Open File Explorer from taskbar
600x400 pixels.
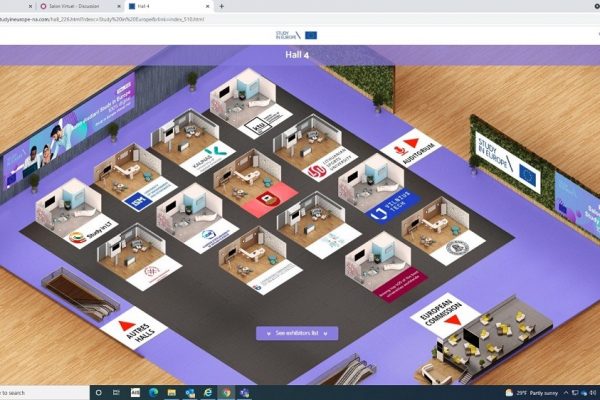tap(171, 393)
